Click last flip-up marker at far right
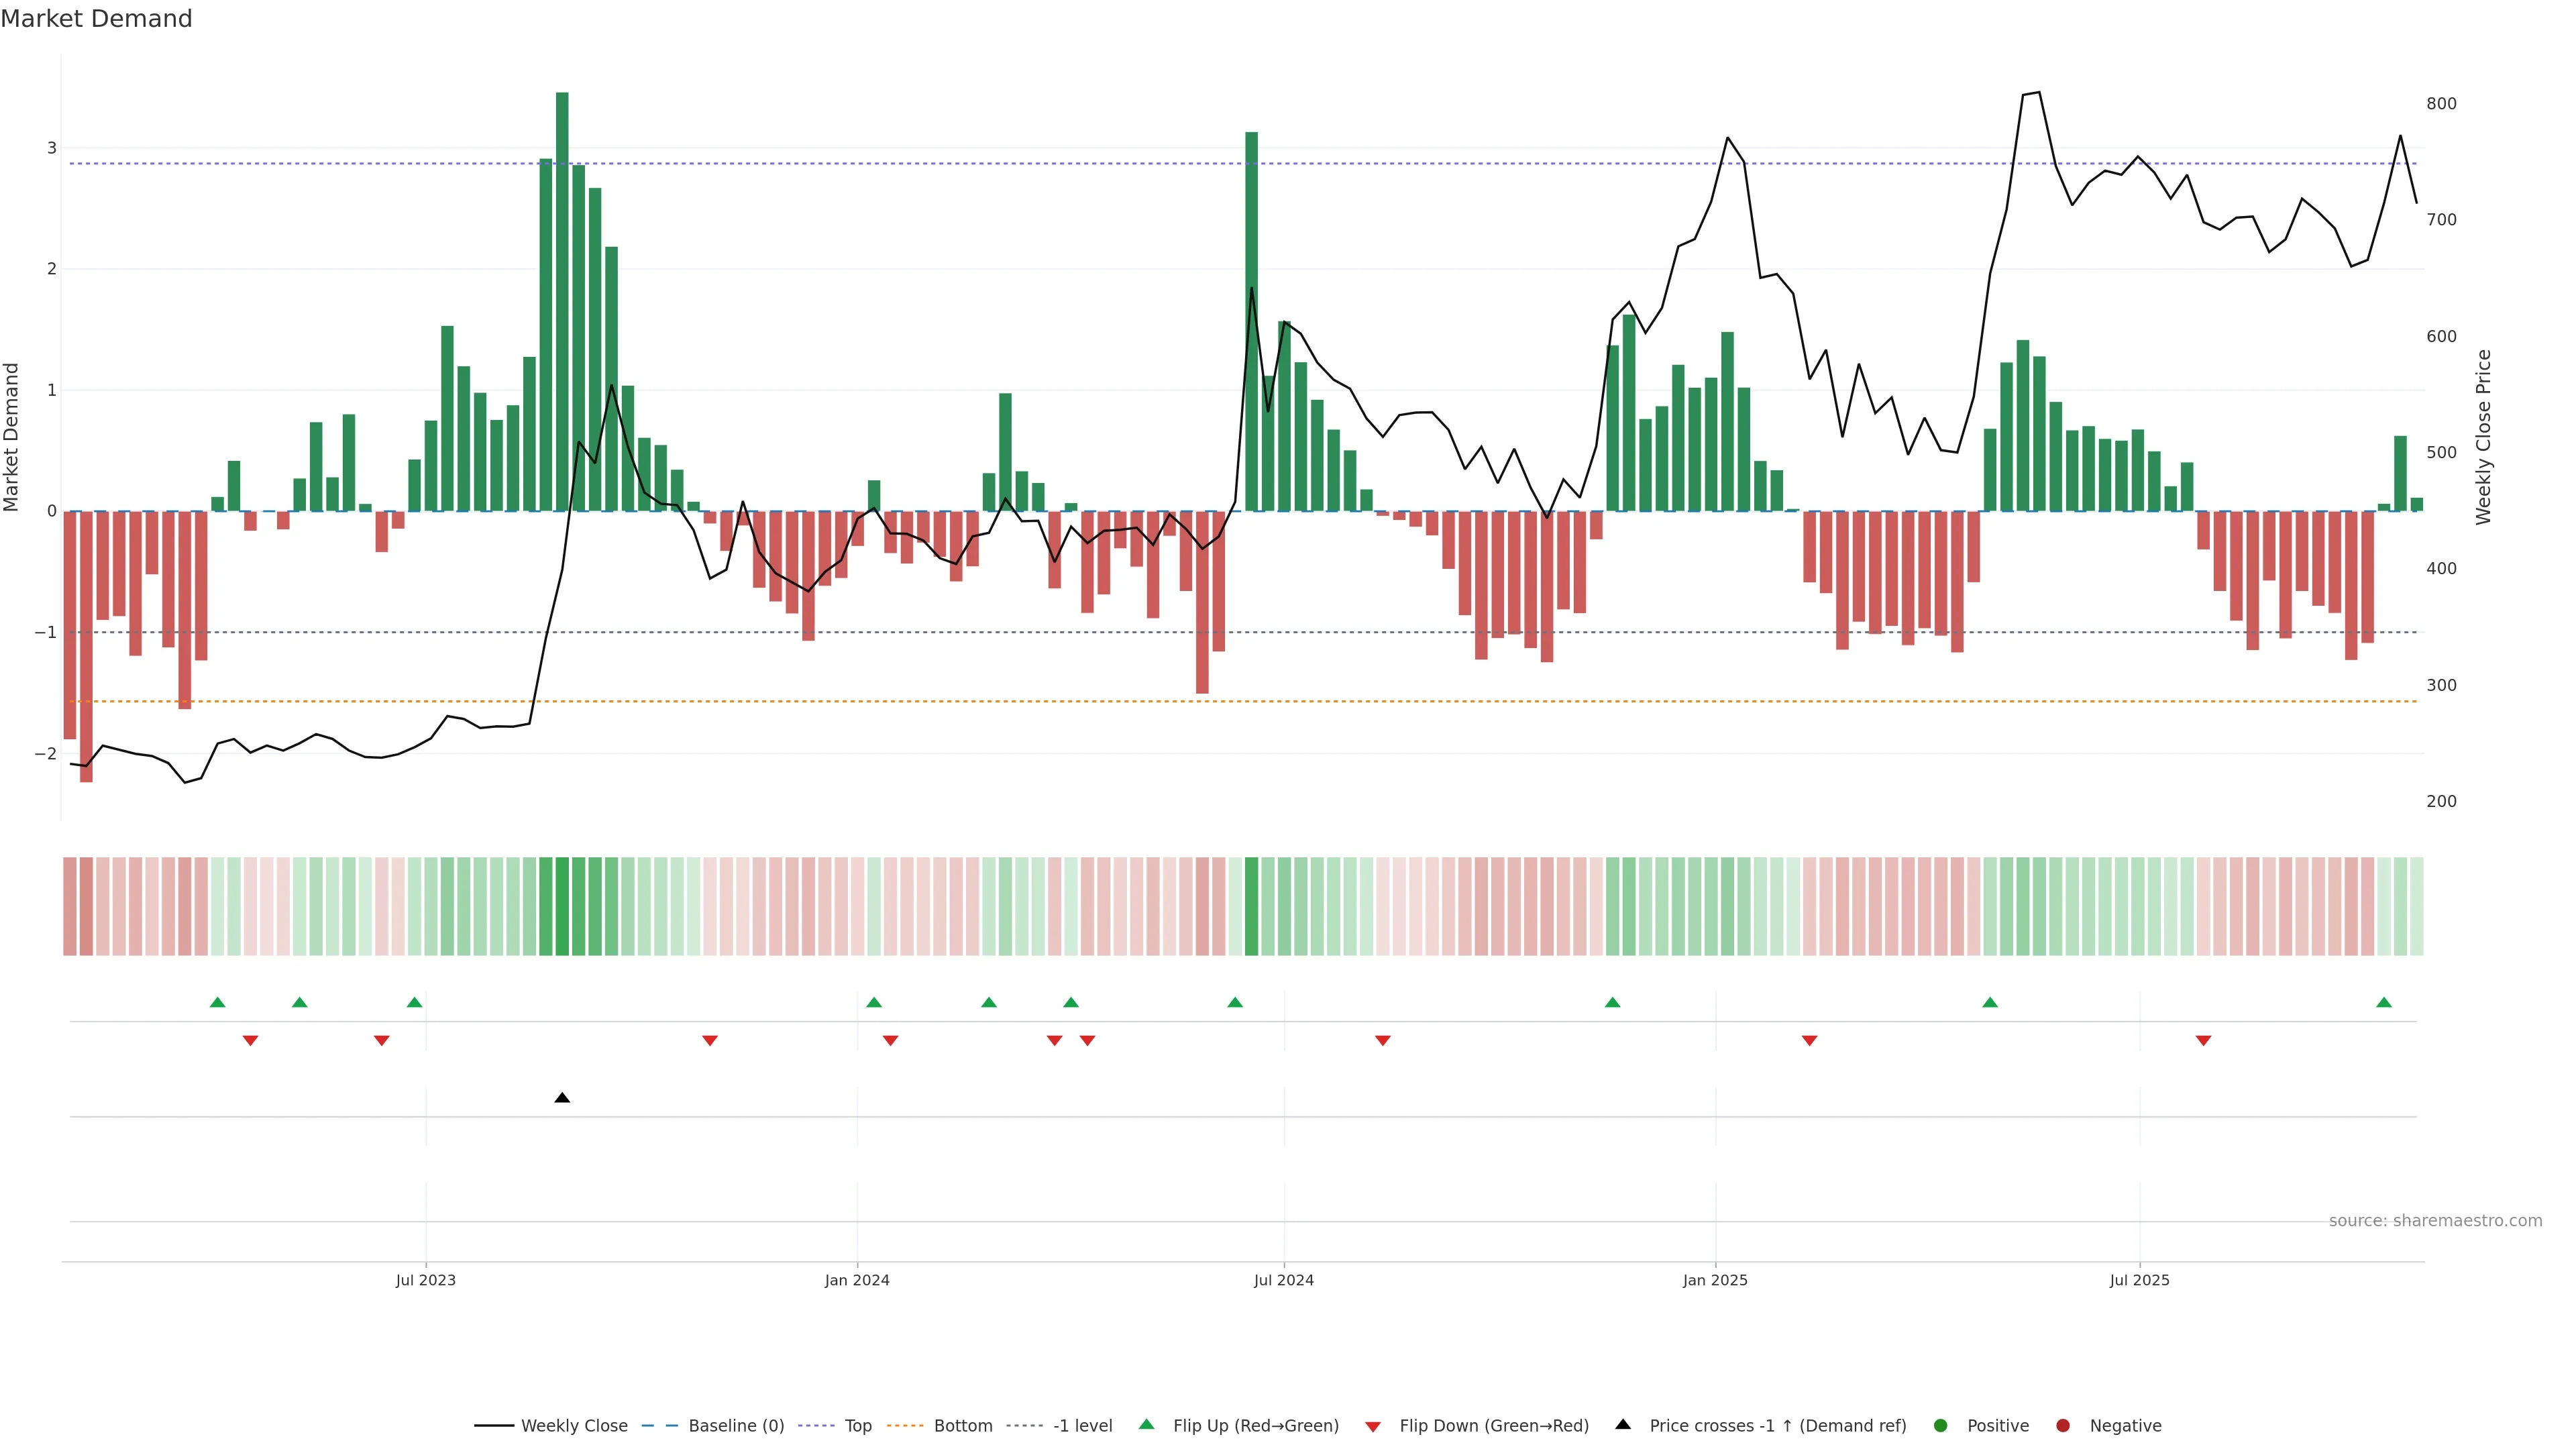The width and height of the screenshot is (2576, 1449). (2384, 1003)
